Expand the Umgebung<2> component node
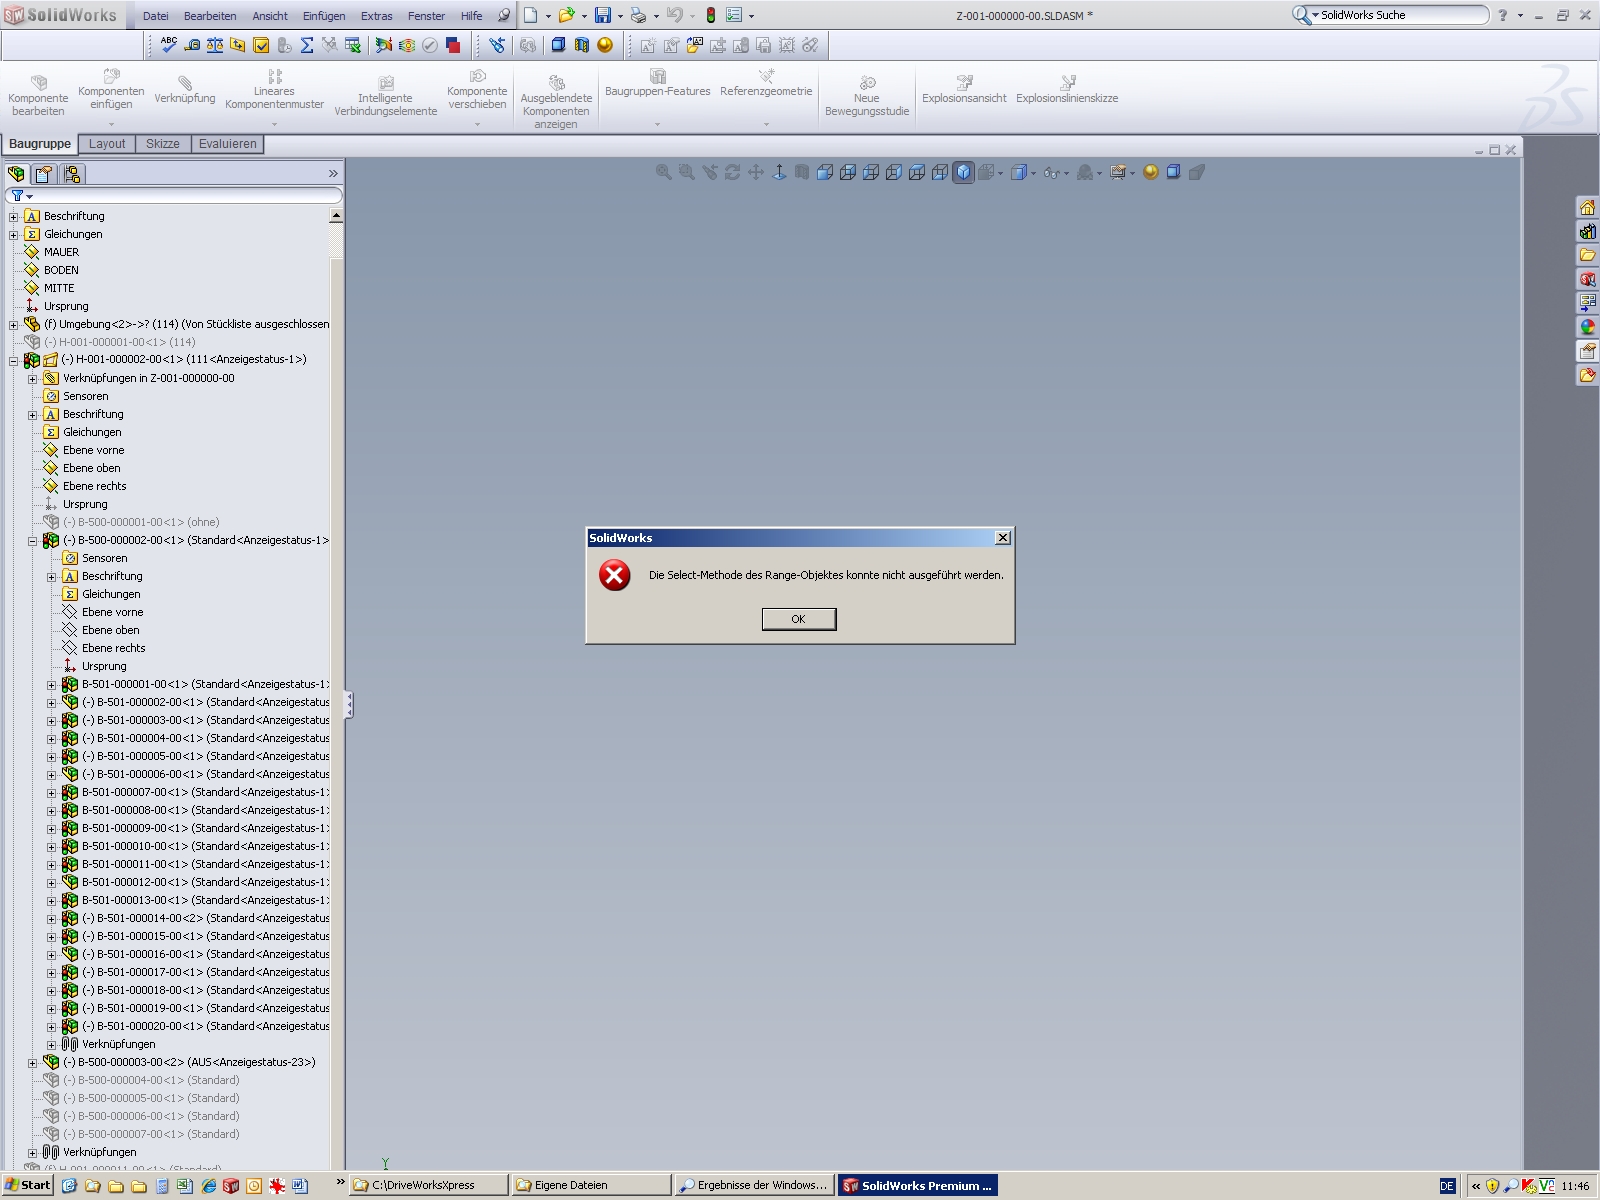The width and height of the screenshot is (1600, 1200). coord(14,325)
